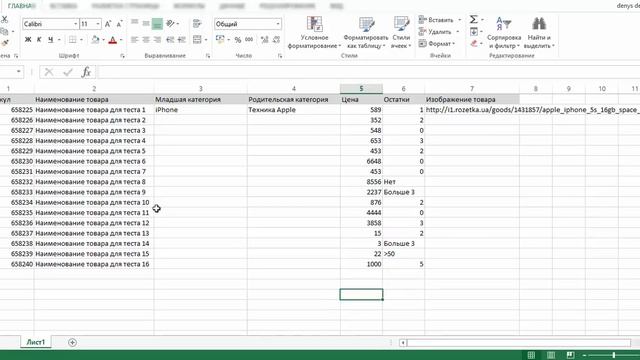Click the decrease indent icon

pos(170,40)
